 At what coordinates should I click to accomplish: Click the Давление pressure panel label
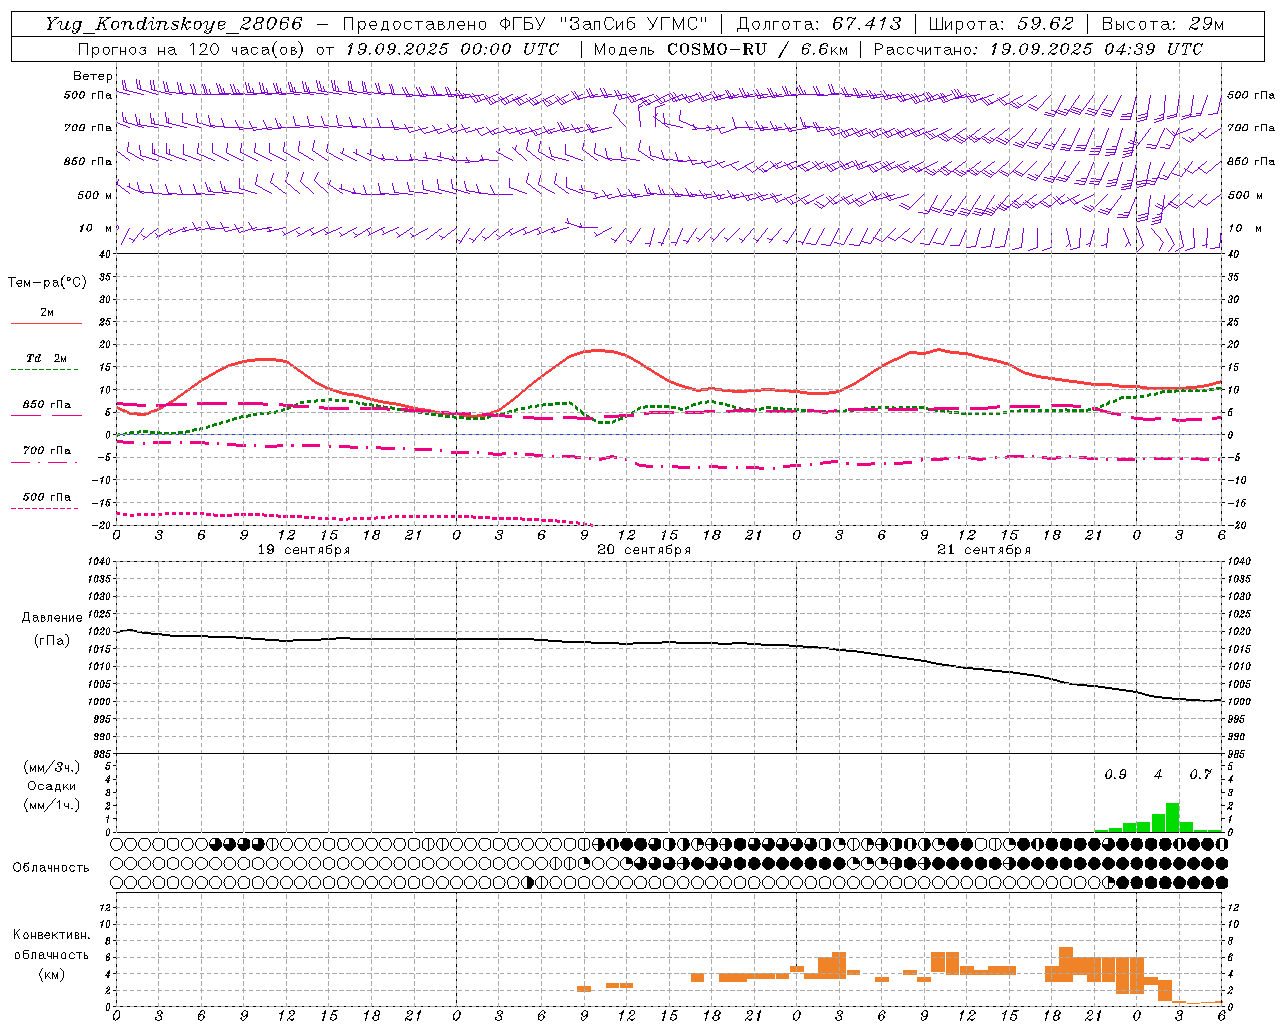click(52, 618)
